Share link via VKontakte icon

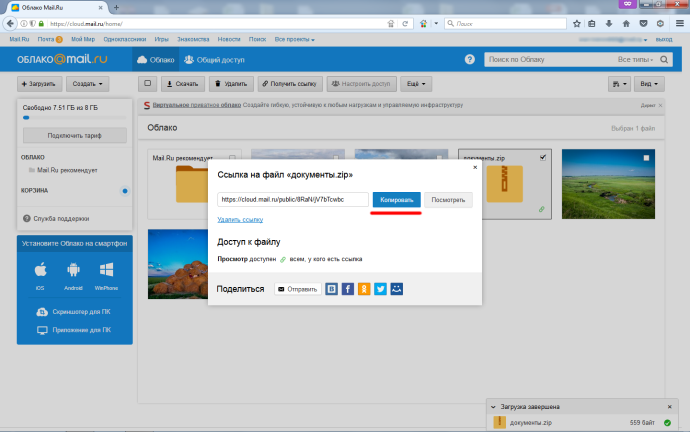(x=331, y=289)
